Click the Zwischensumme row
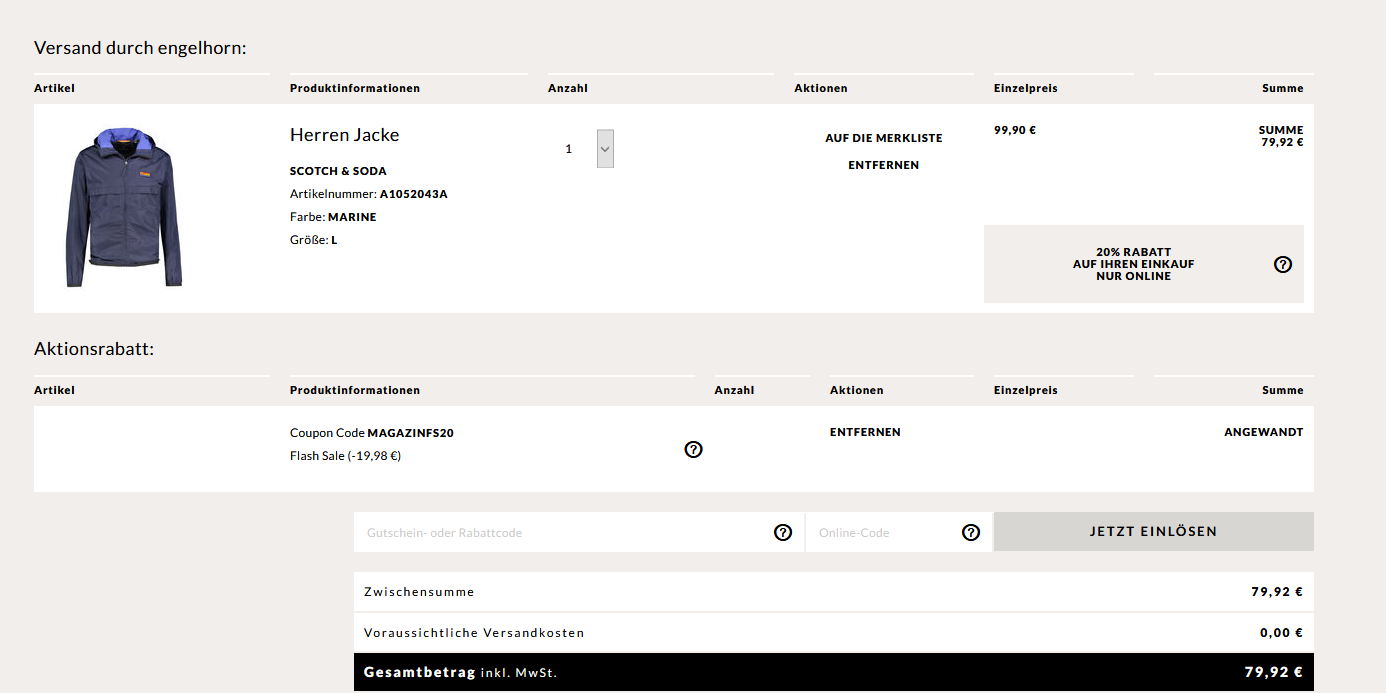Image resolution: width=1386 pixels, height=693 pixels. pos(833,592)
